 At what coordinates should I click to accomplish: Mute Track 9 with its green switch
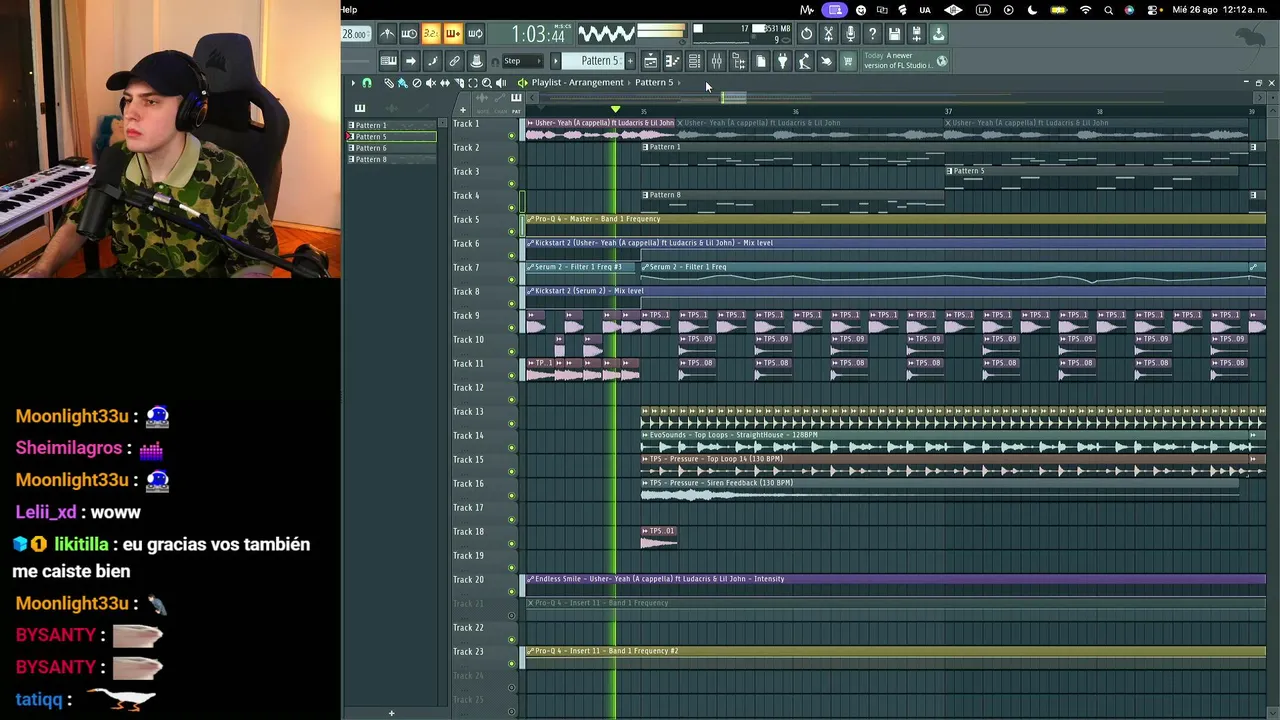[512, 327]
